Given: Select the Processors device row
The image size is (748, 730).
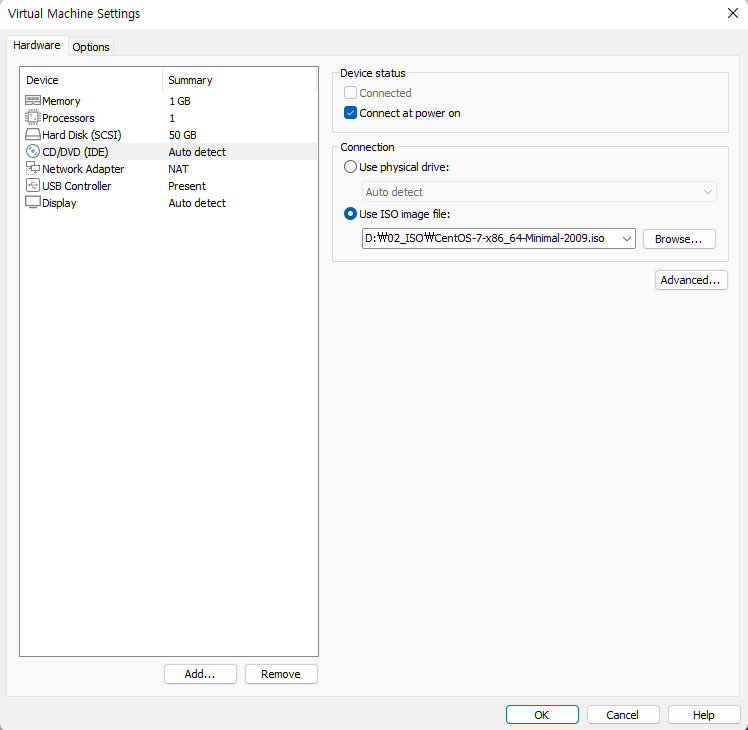Looking at the screenshot, I should pos(169,118).
